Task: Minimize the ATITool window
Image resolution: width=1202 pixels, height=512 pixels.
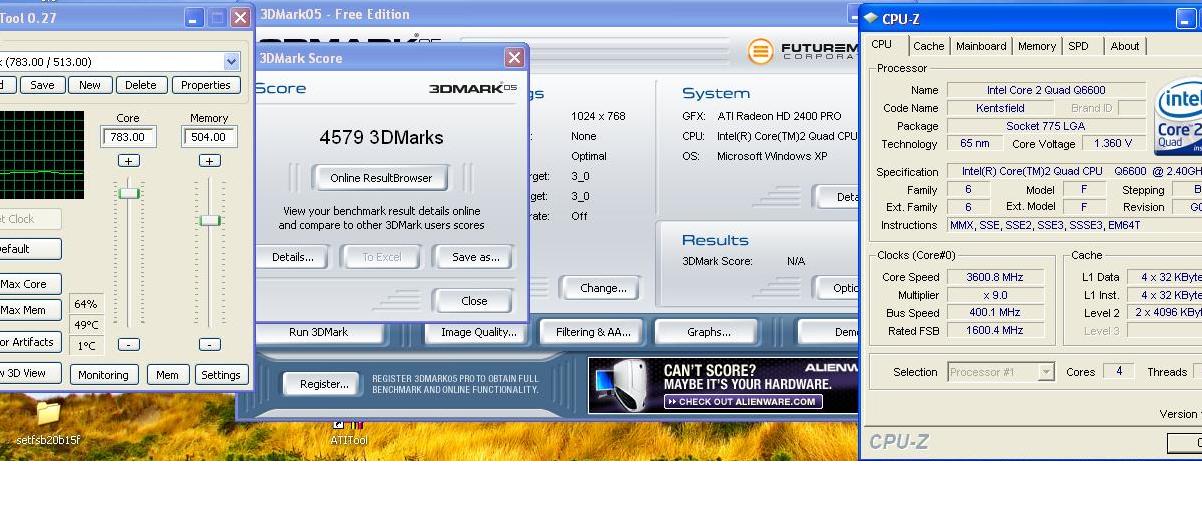Action: coord(194,18)
